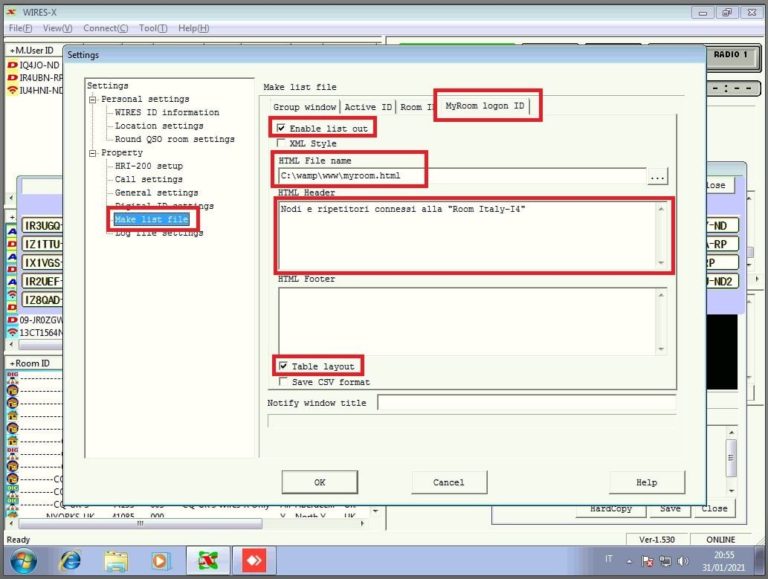Image resolution: width=768 pixels, height=579 pixels.
Task: Select Round QSO room settings item
Action: coord(174,139)
